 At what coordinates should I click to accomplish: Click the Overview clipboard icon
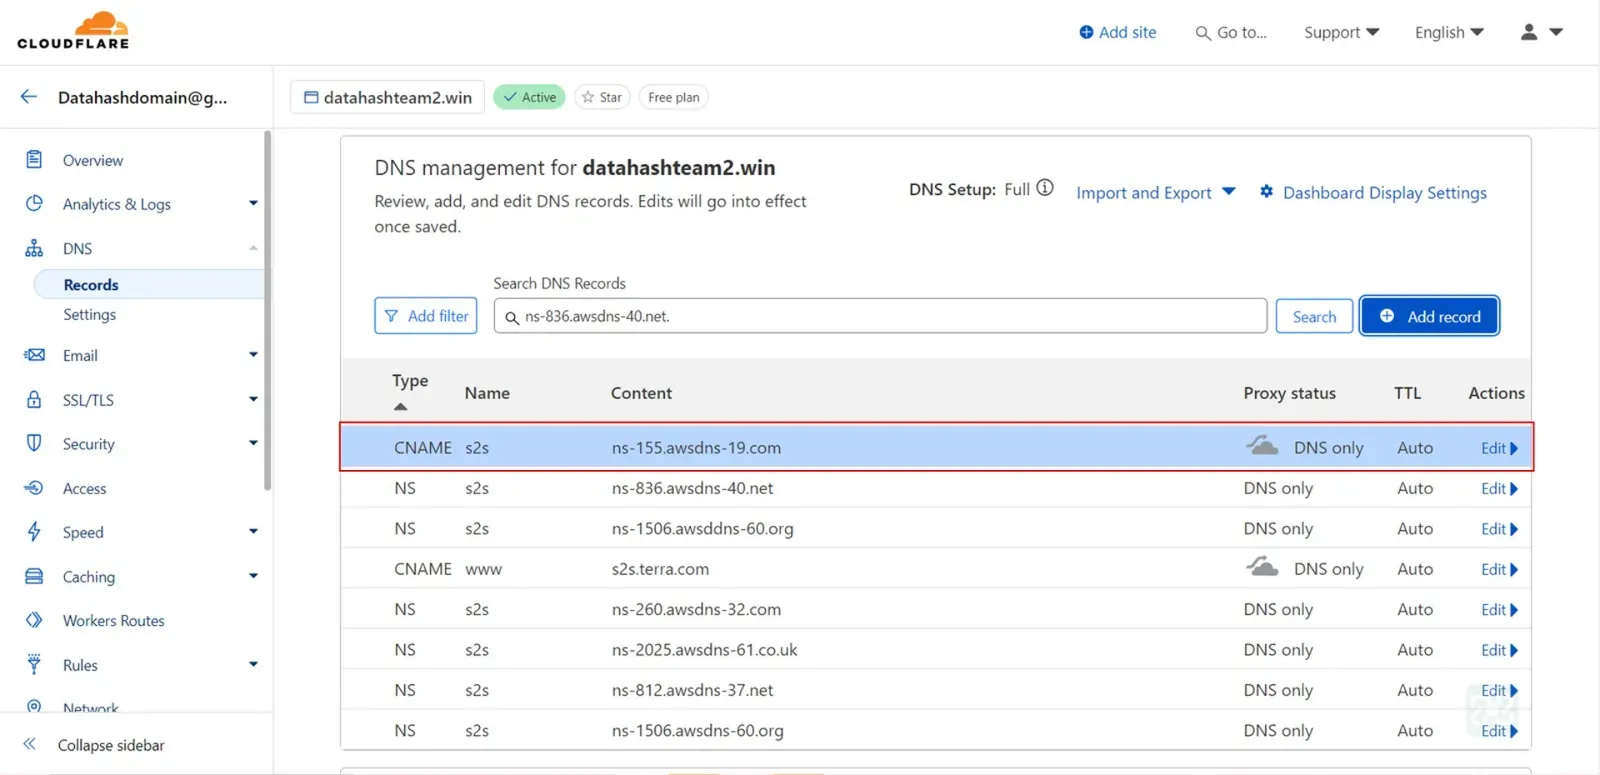[34, 160]
